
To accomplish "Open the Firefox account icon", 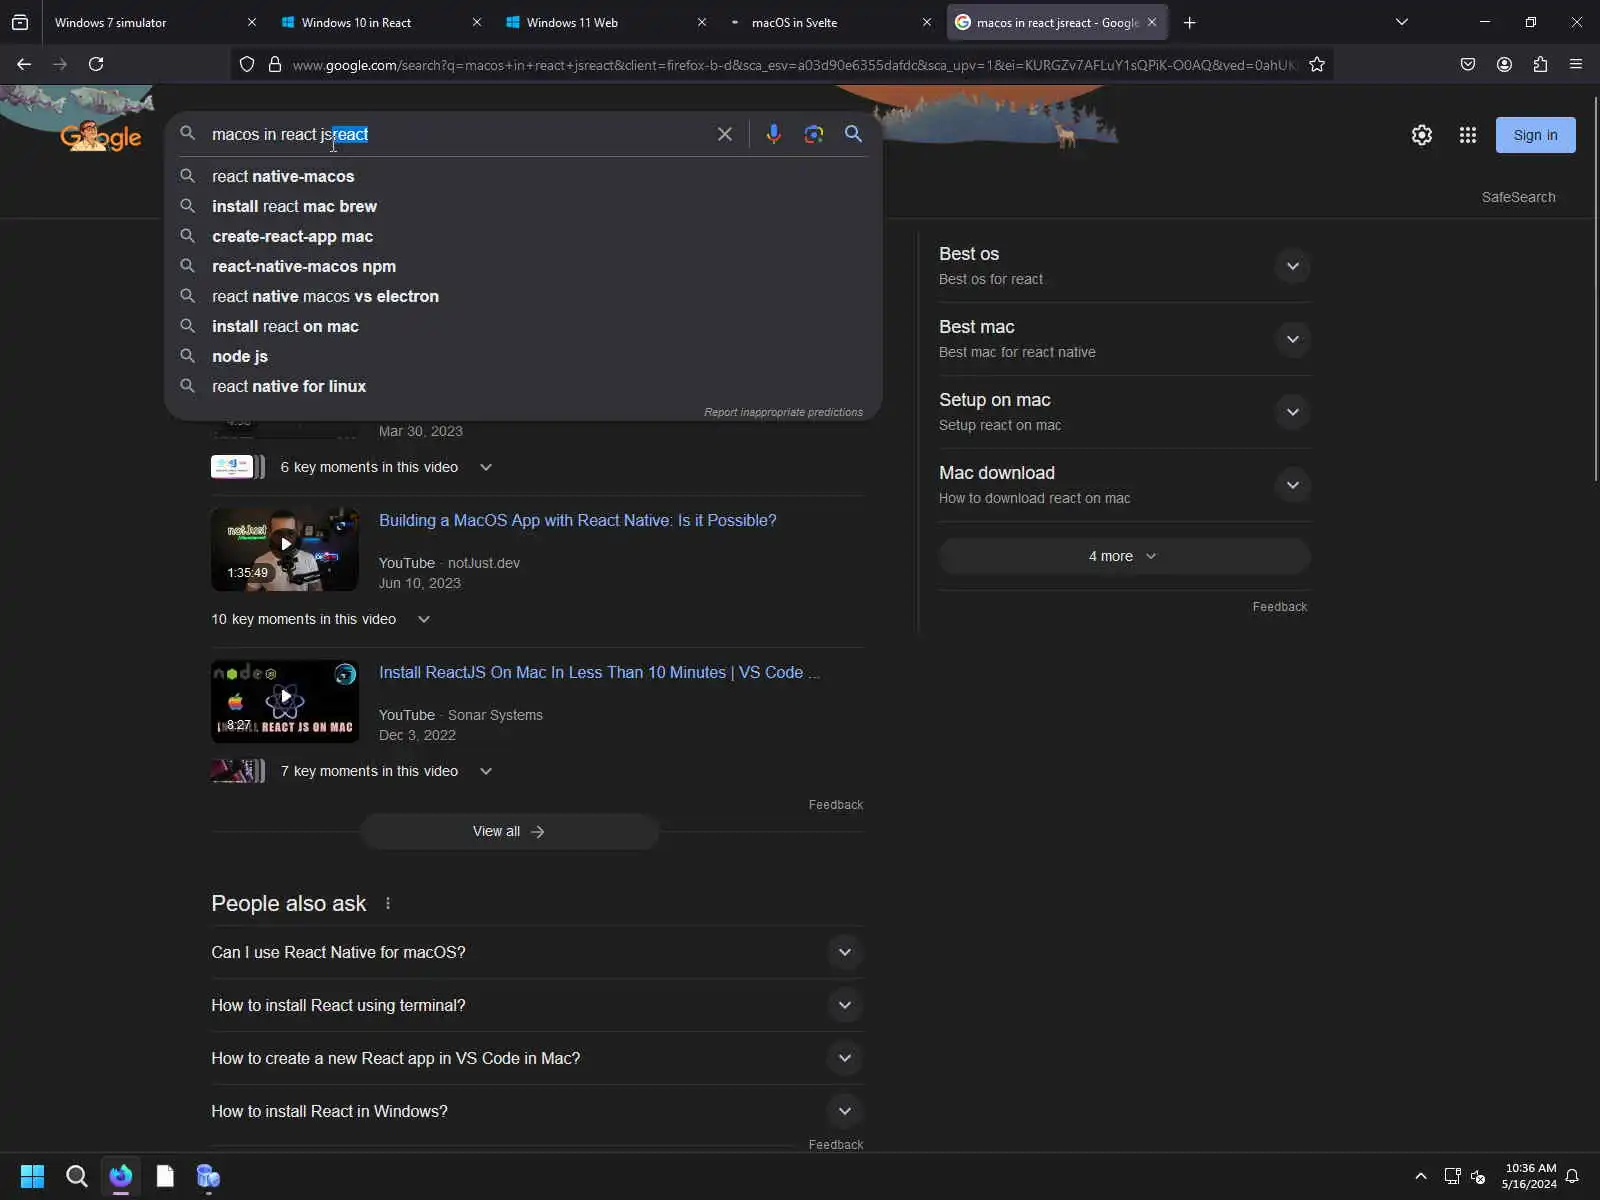I will tap(1504, 64).
